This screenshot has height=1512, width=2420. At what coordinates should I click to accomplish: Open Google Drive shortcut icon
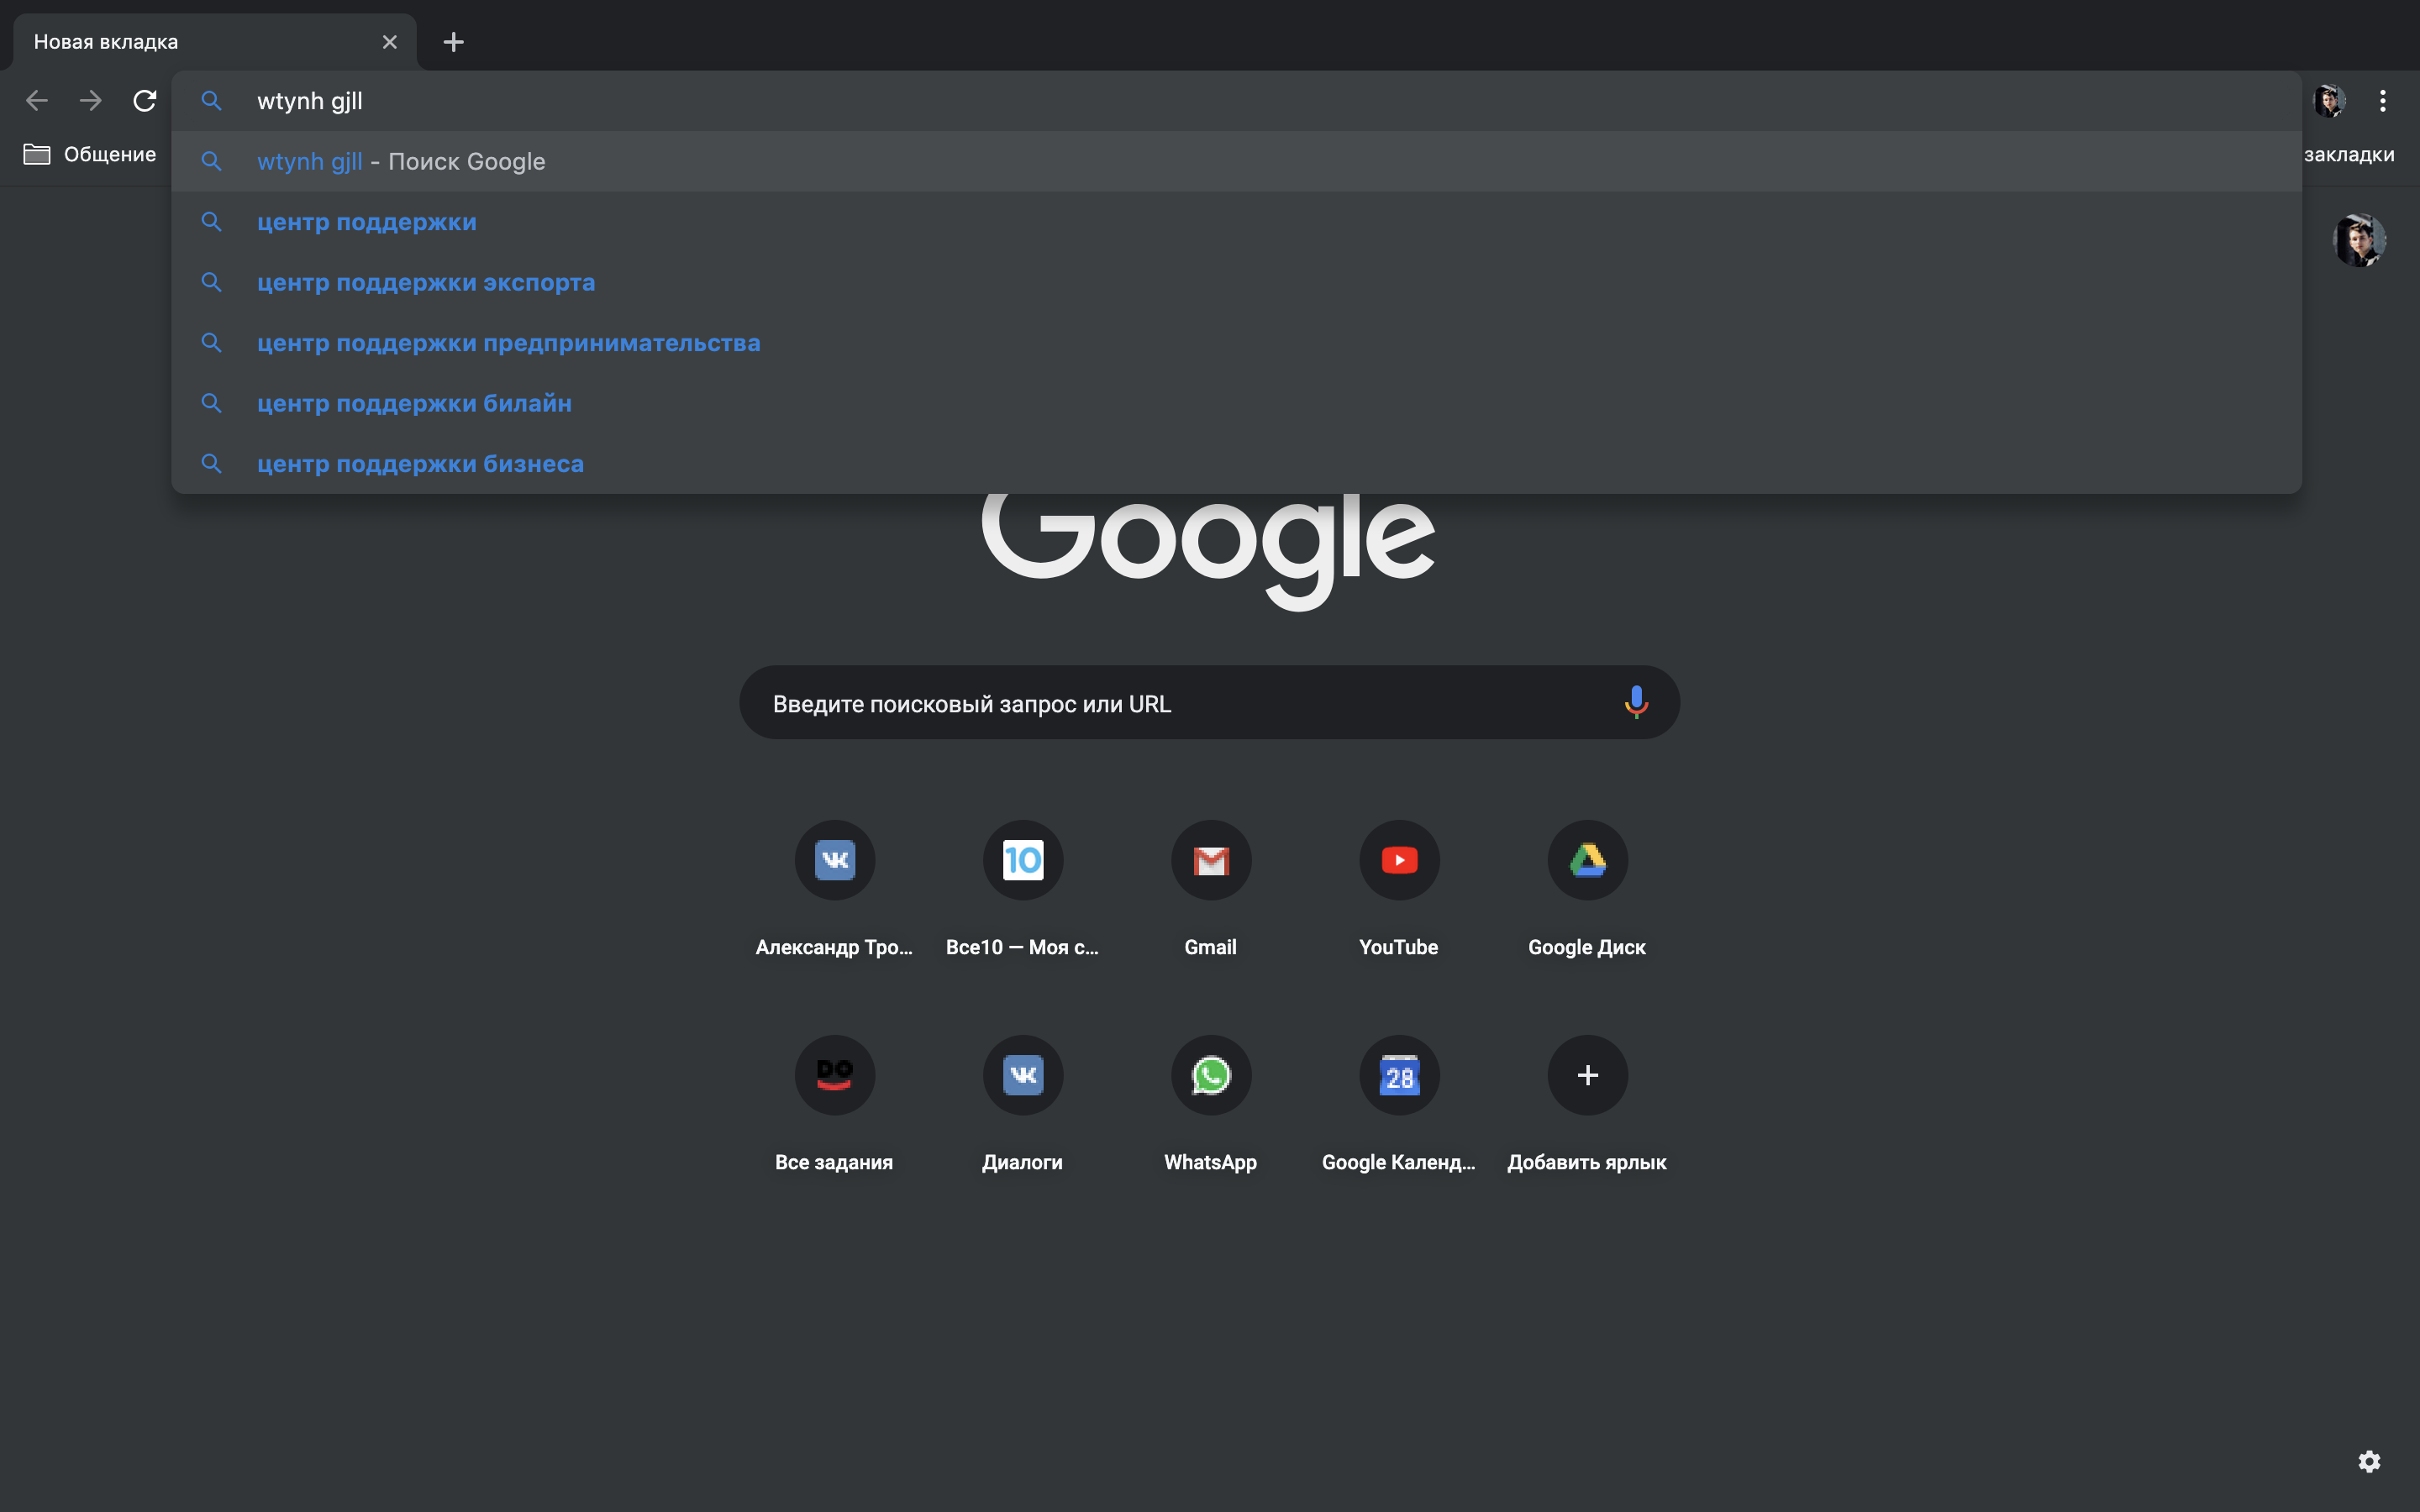(1587, 857)
